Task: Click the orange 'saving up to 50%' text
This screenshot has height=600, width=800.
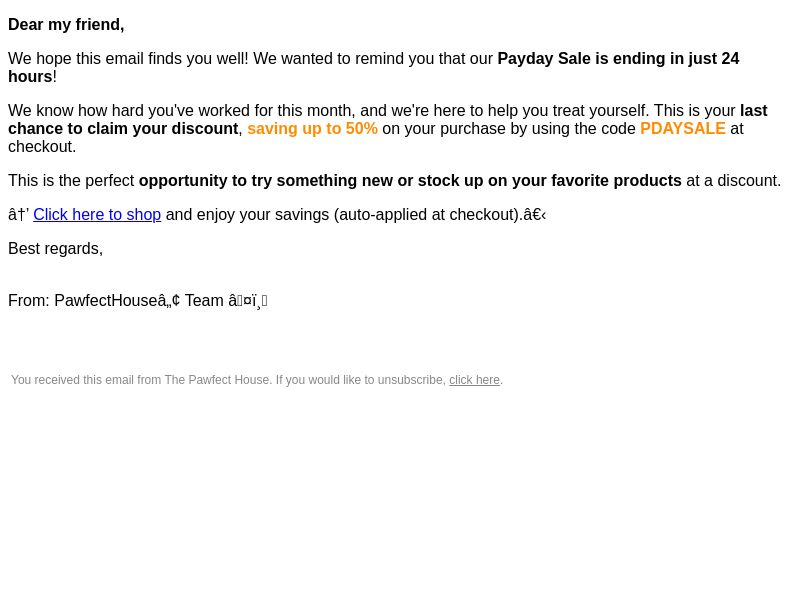Action: point(312,128)
